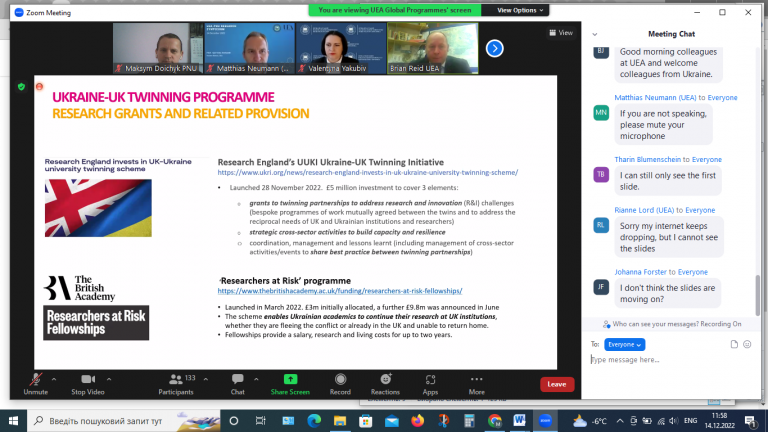768x432 pixels.
Task: Click the emoji icon in chat
Action: click(747, 344)
